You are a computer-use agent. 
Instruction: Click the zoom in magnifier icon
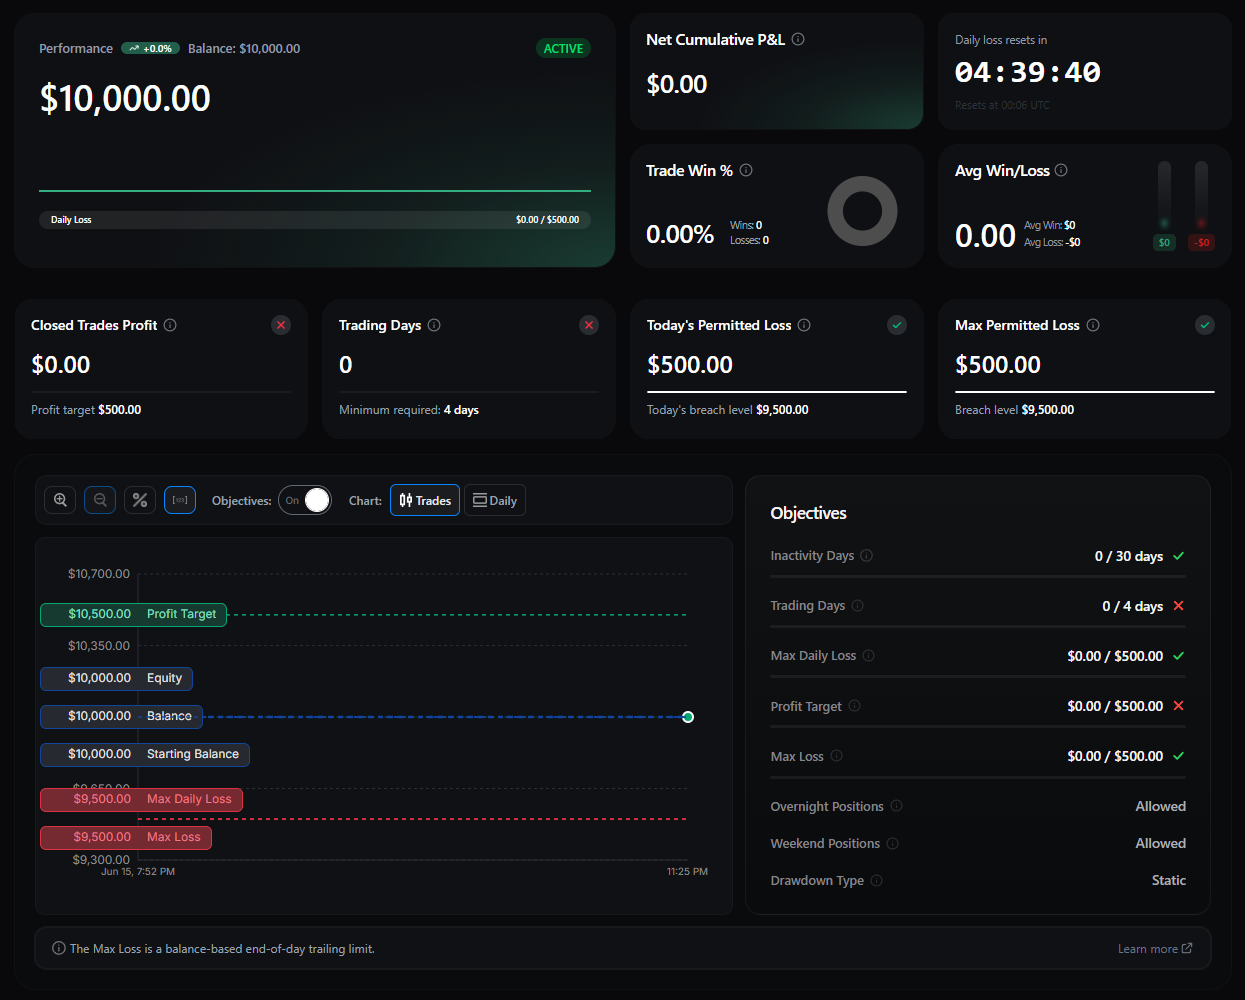pyautogui.click(x=61, y=500)
